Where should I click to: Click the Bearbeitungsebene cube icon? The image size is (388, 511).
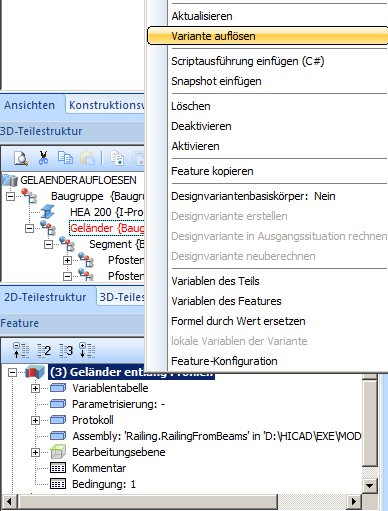[x=58, y=452]
